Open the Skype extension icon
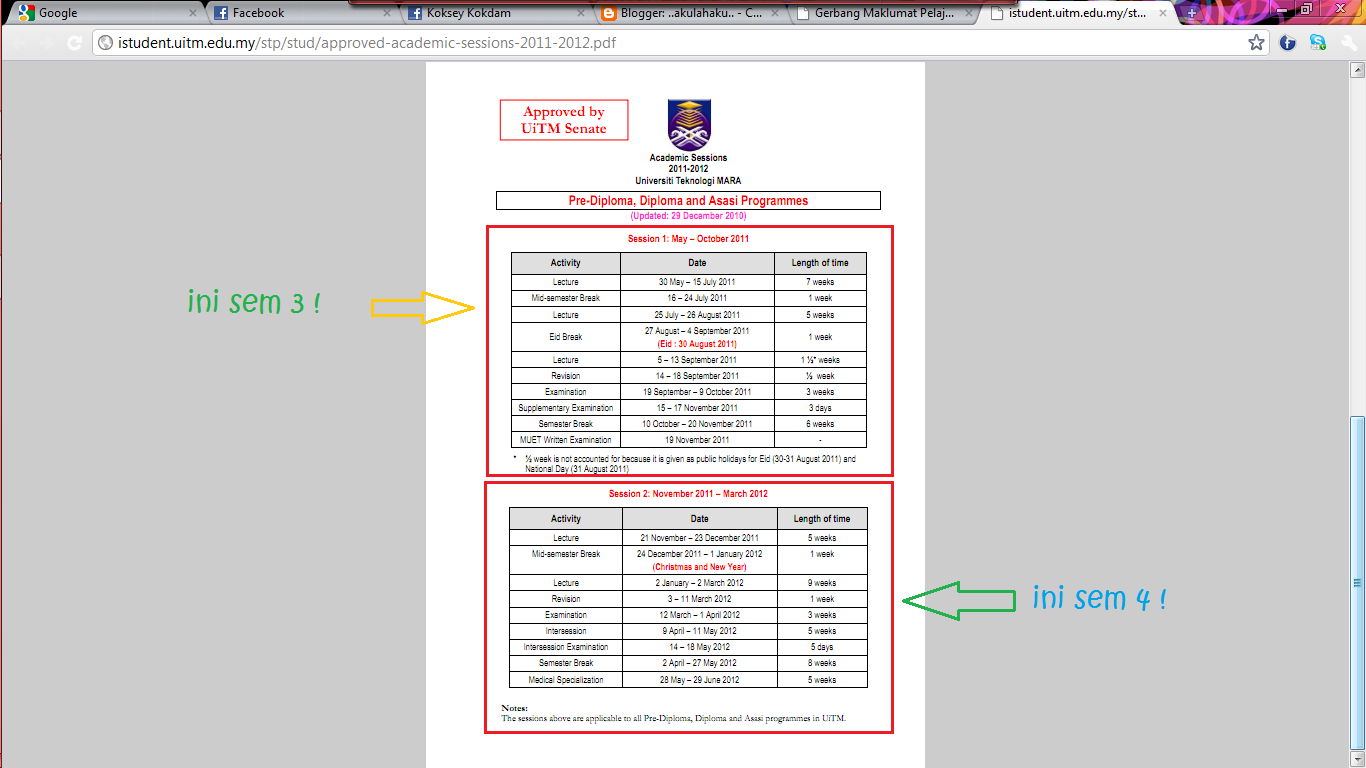This screenshot has height=768, width=1366. pos(1318,43)
